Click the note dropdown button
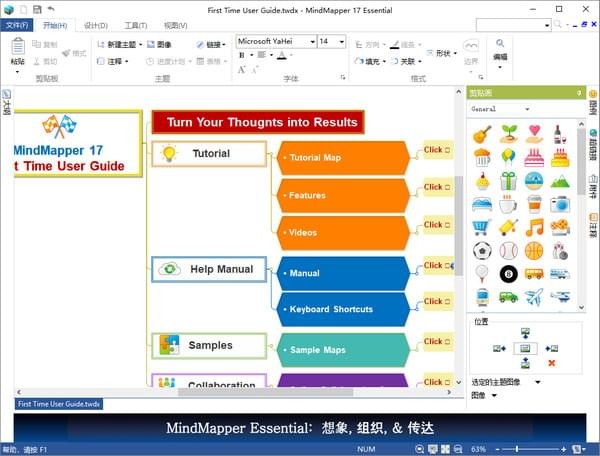This screenshot has height=456, width=600. (x=112, y=61)
